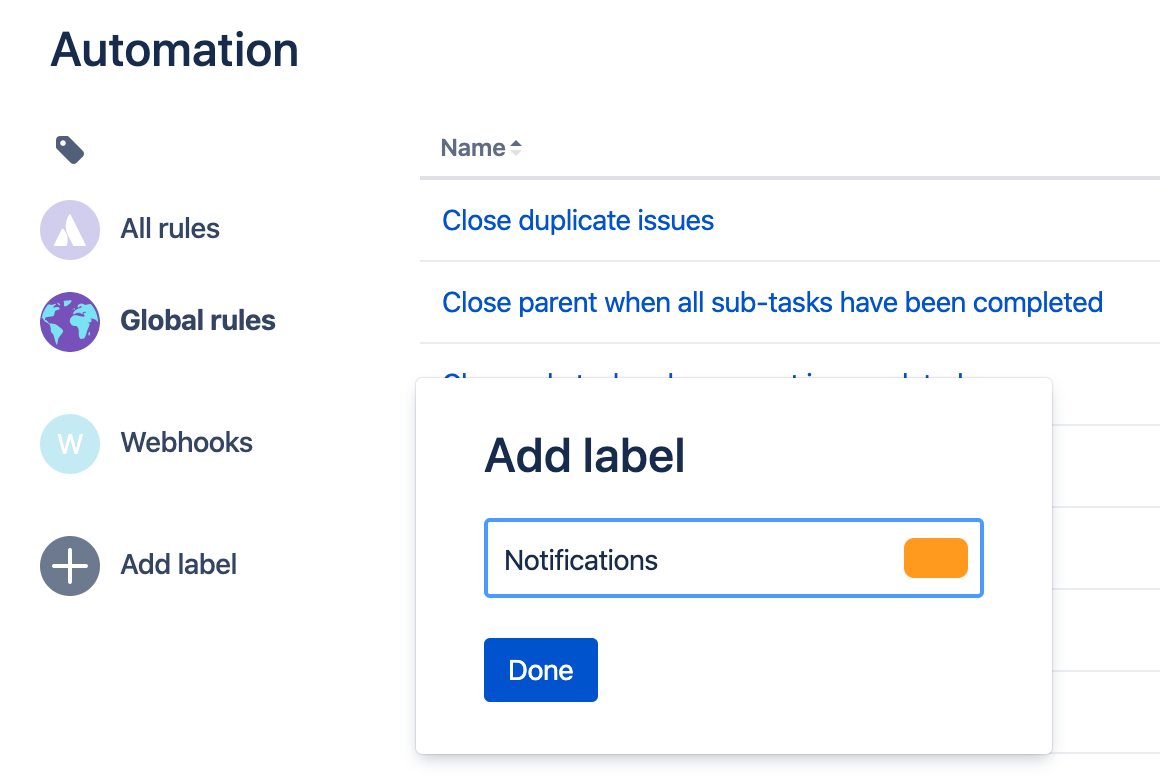
Task: Open the rule about closing parent sub-tasks
Action: point(772,302)
